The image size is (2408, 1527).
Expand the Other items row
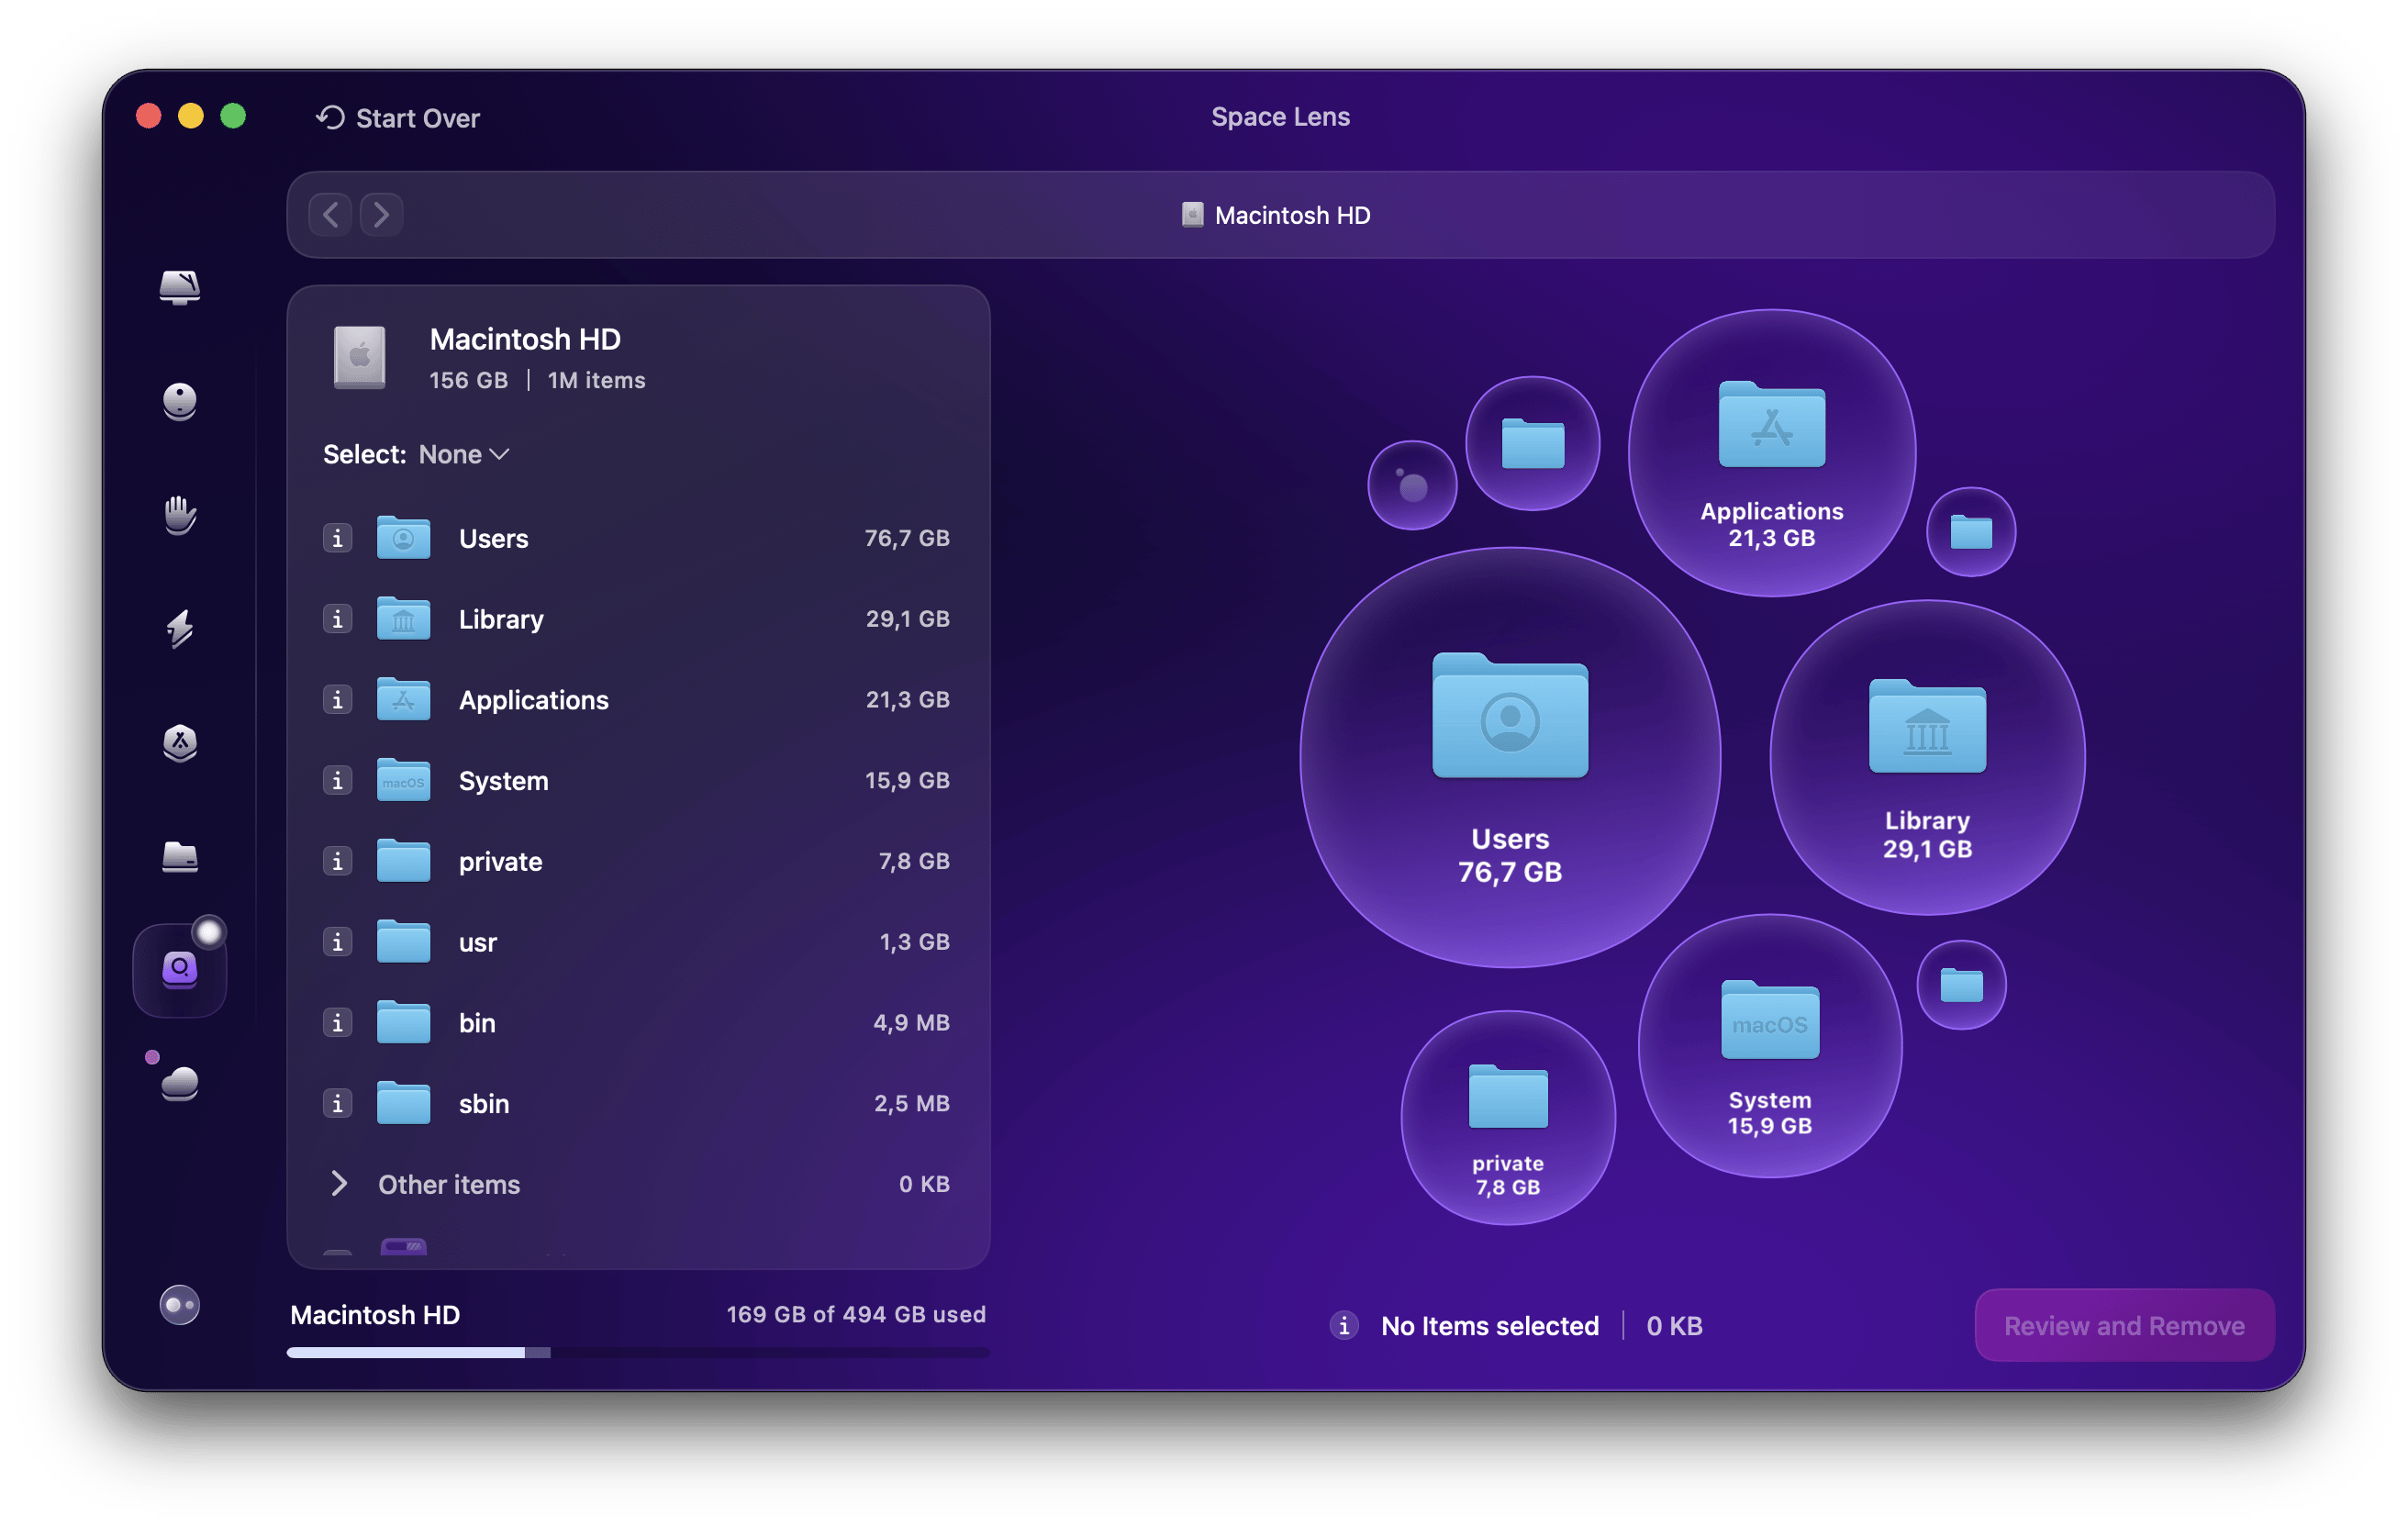click(341, 1184)
